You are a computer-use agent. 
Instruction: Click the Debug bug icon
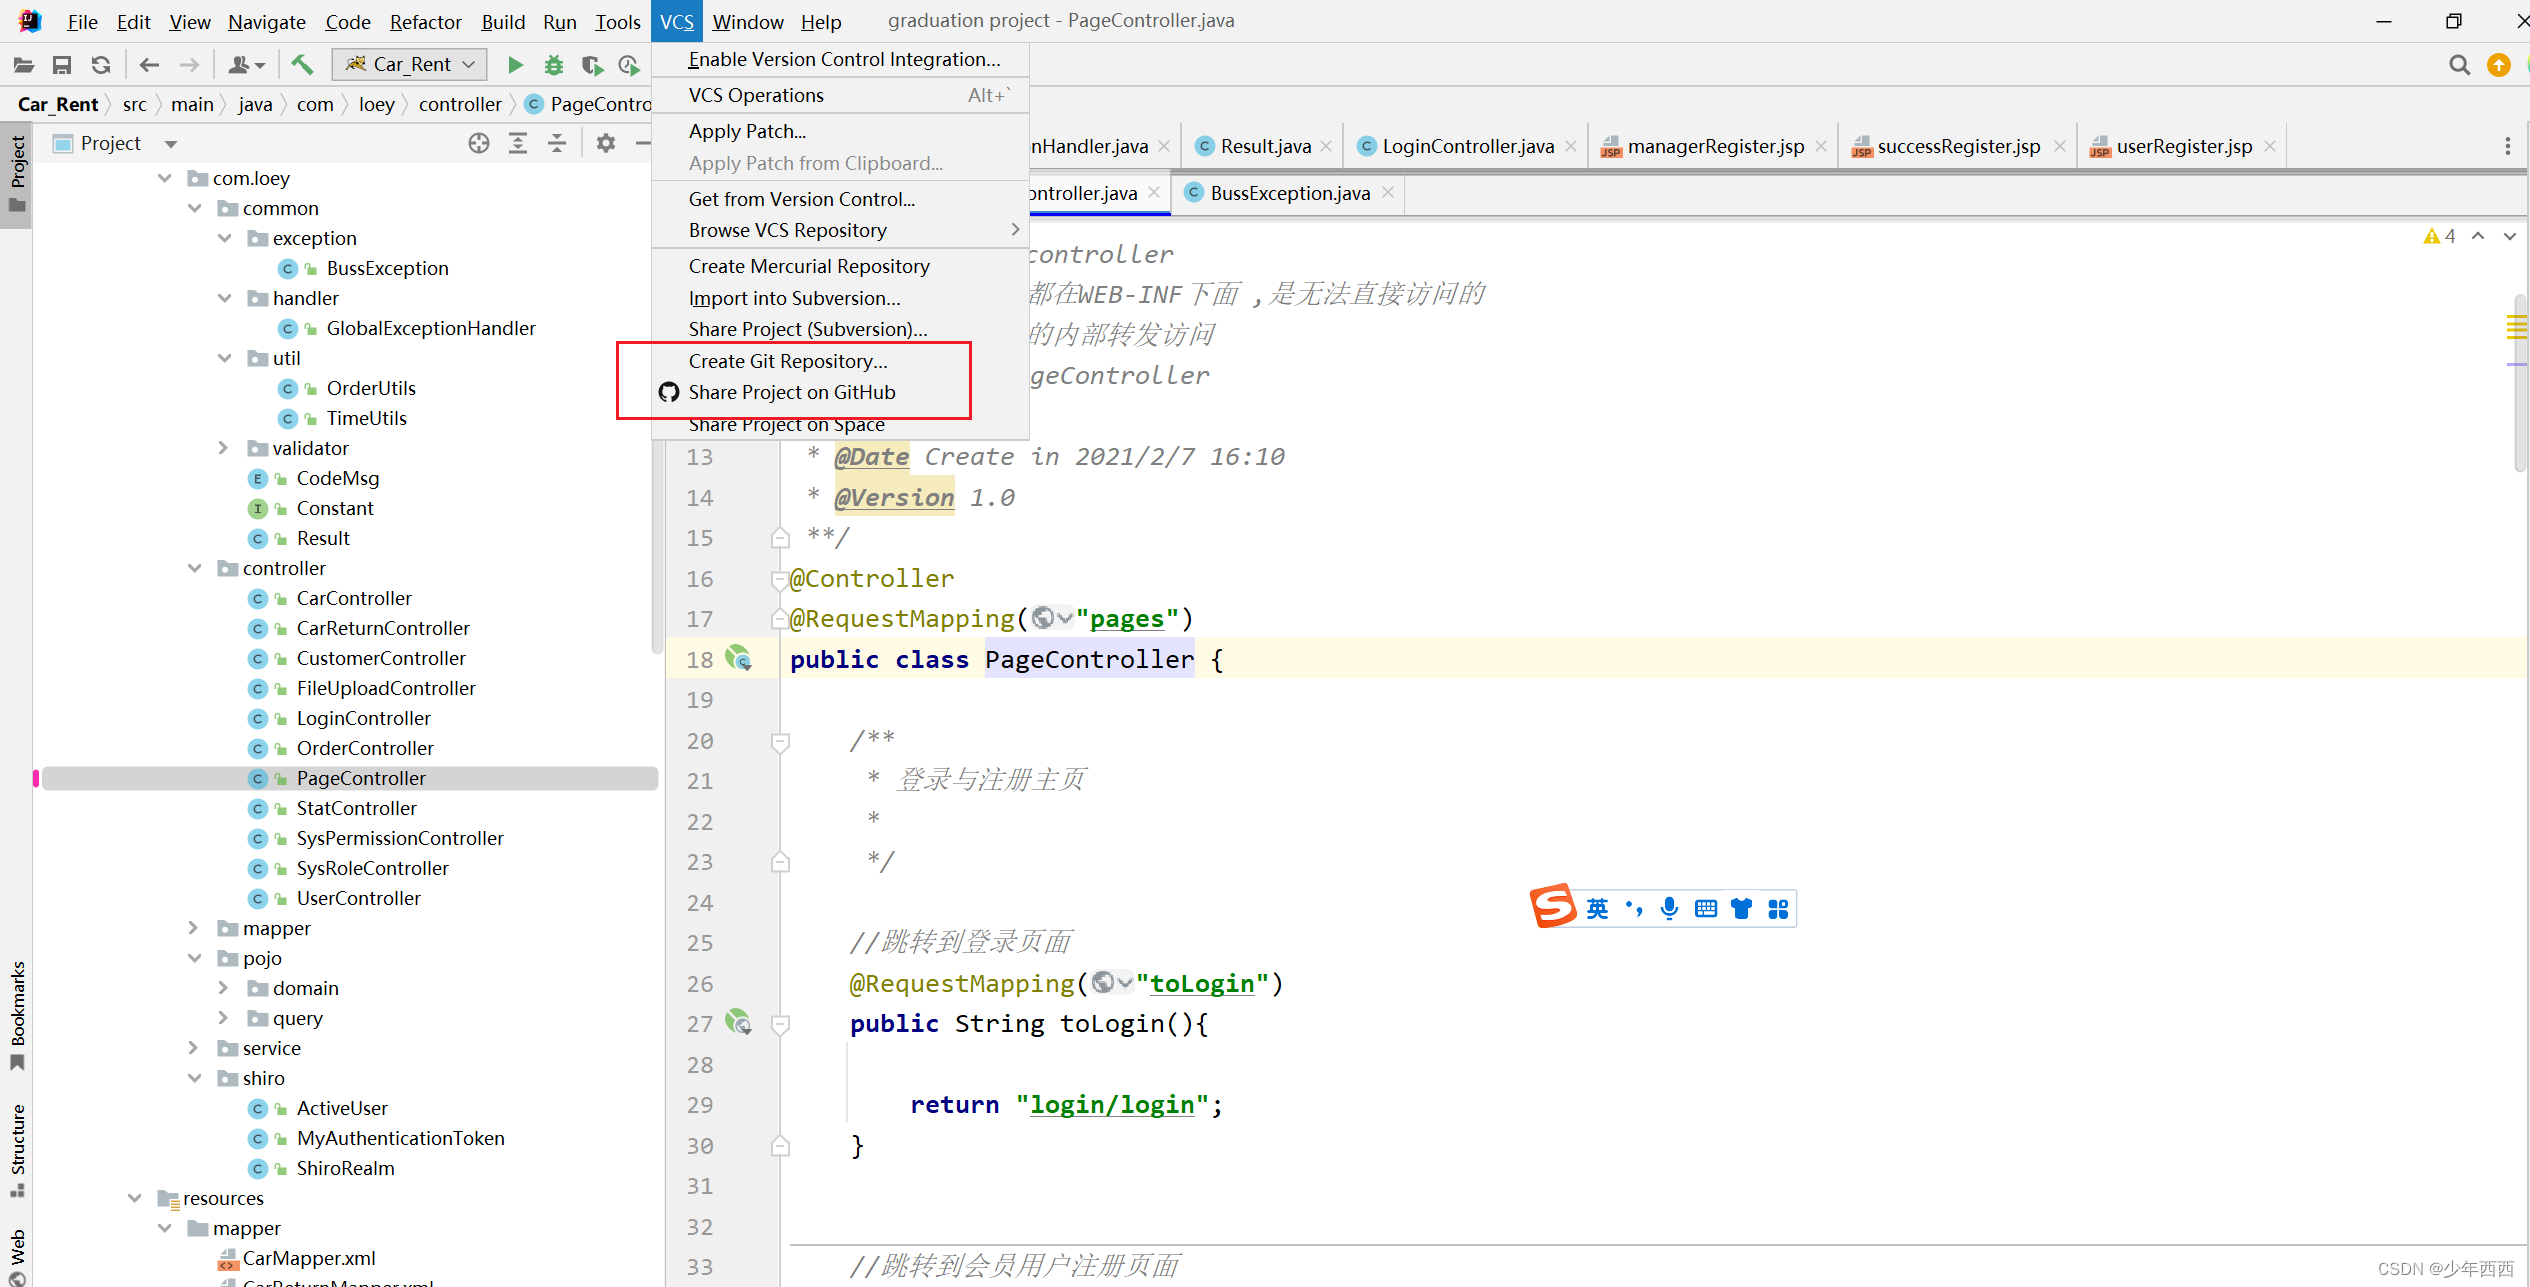pos(553,65)
